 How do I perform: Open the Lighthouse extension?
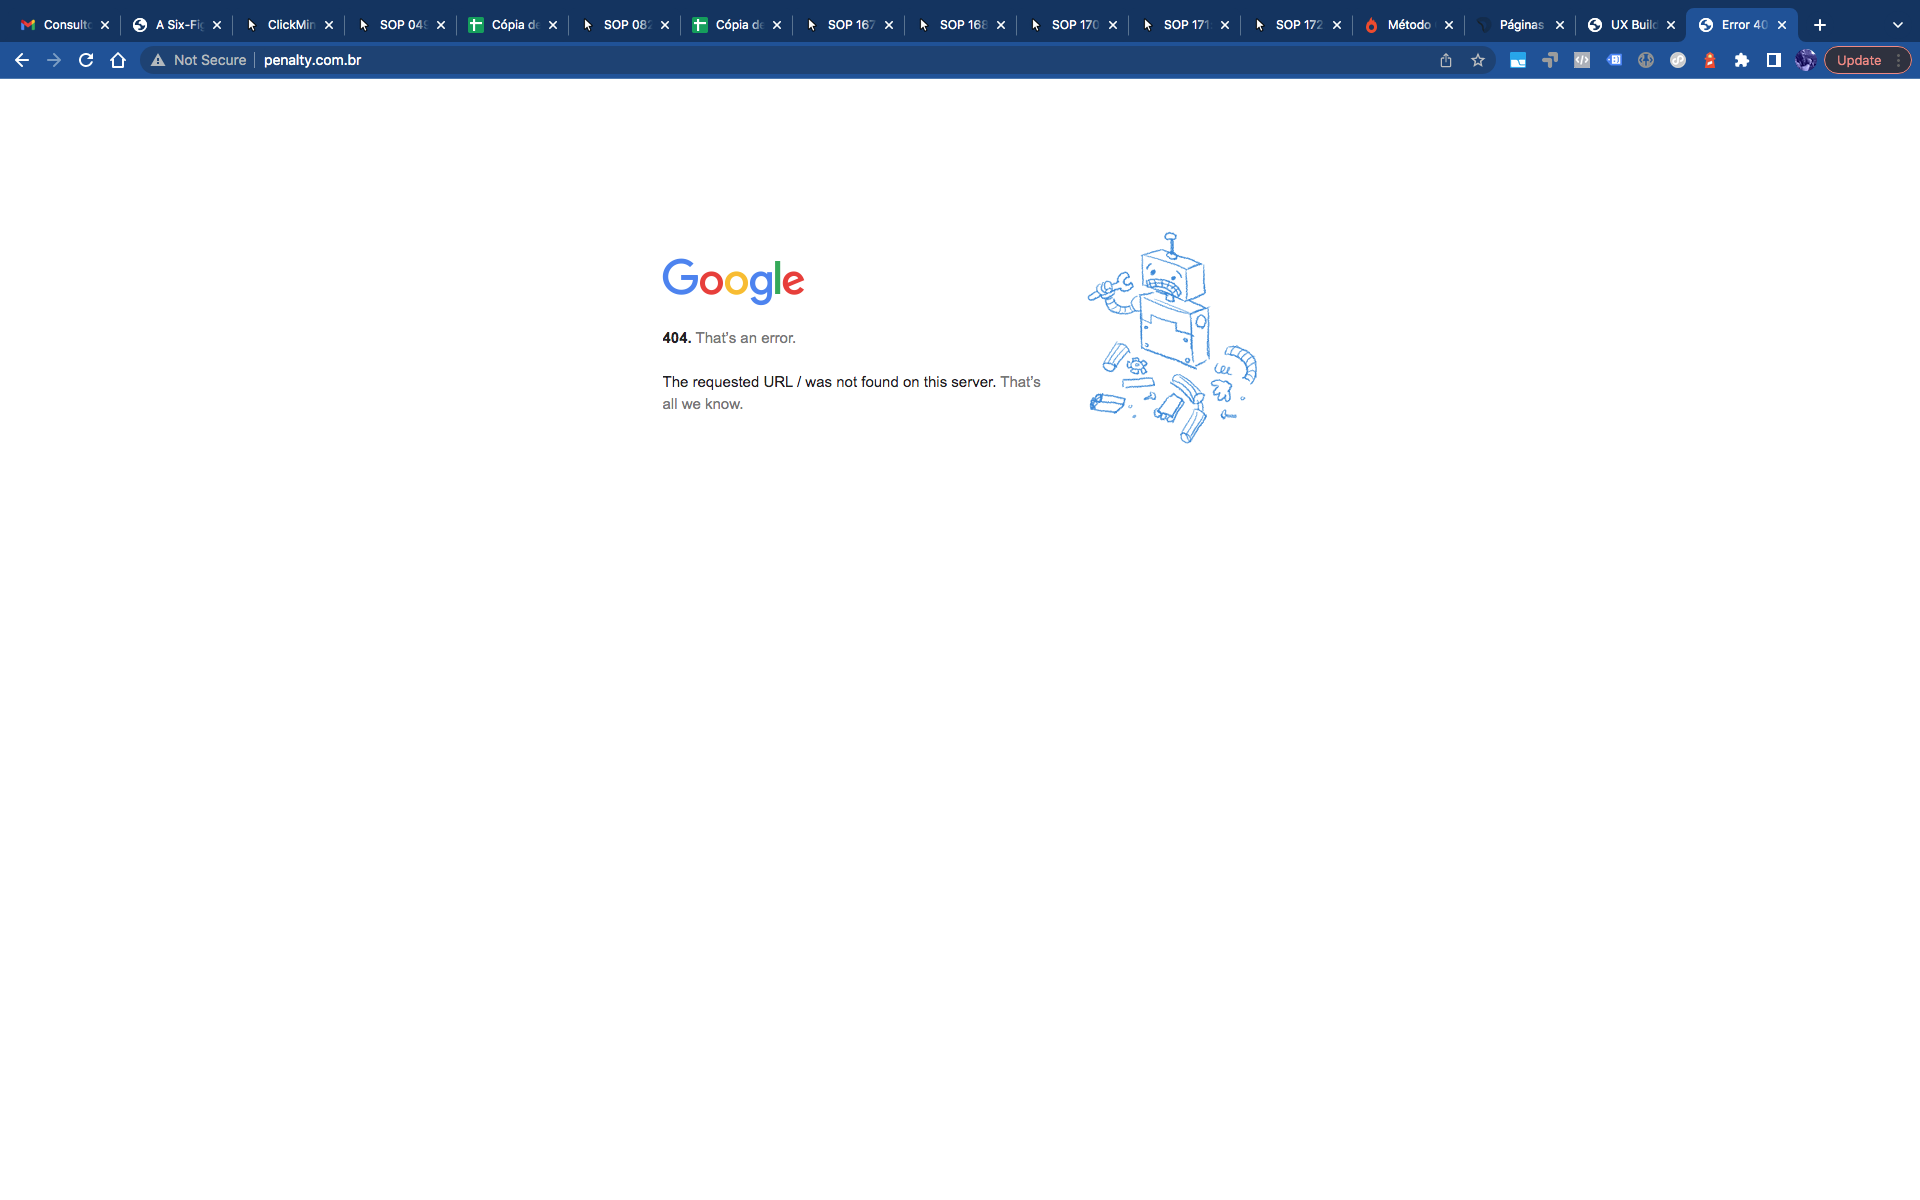(1710, 60)
